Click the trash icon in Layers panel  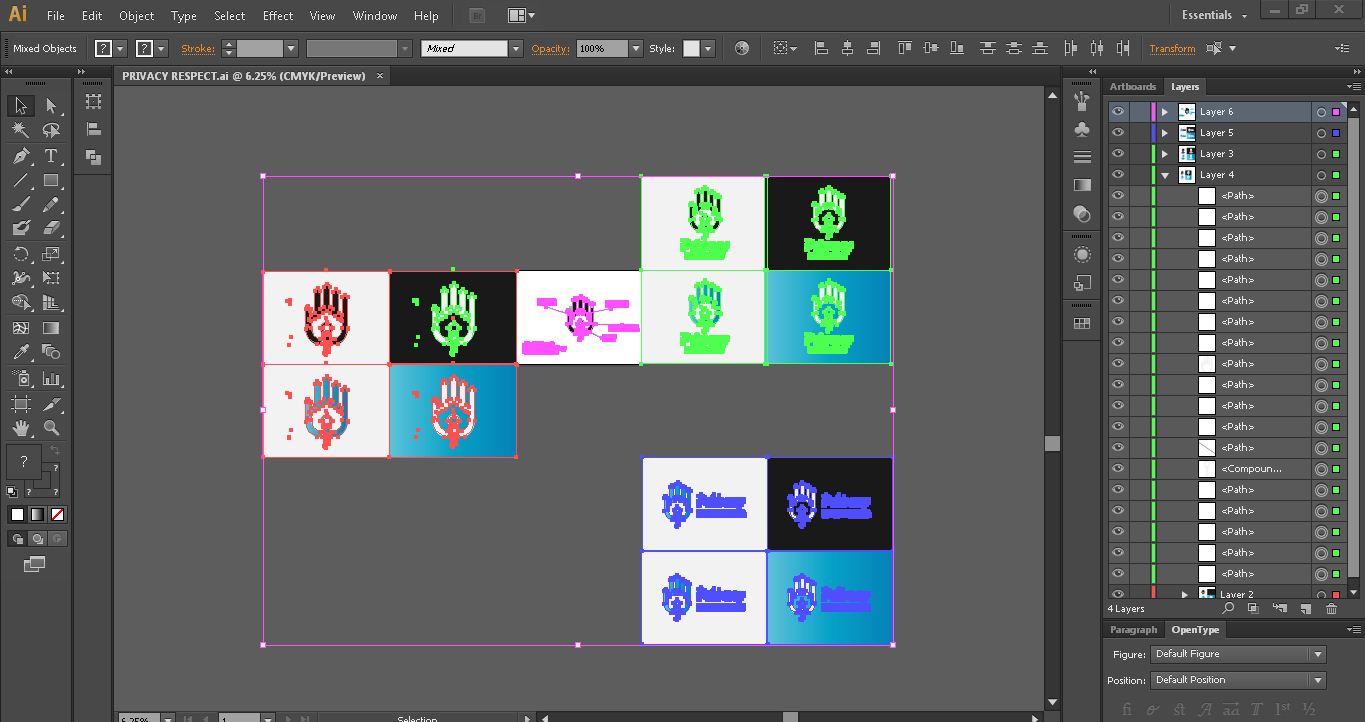pos(1331,608)
